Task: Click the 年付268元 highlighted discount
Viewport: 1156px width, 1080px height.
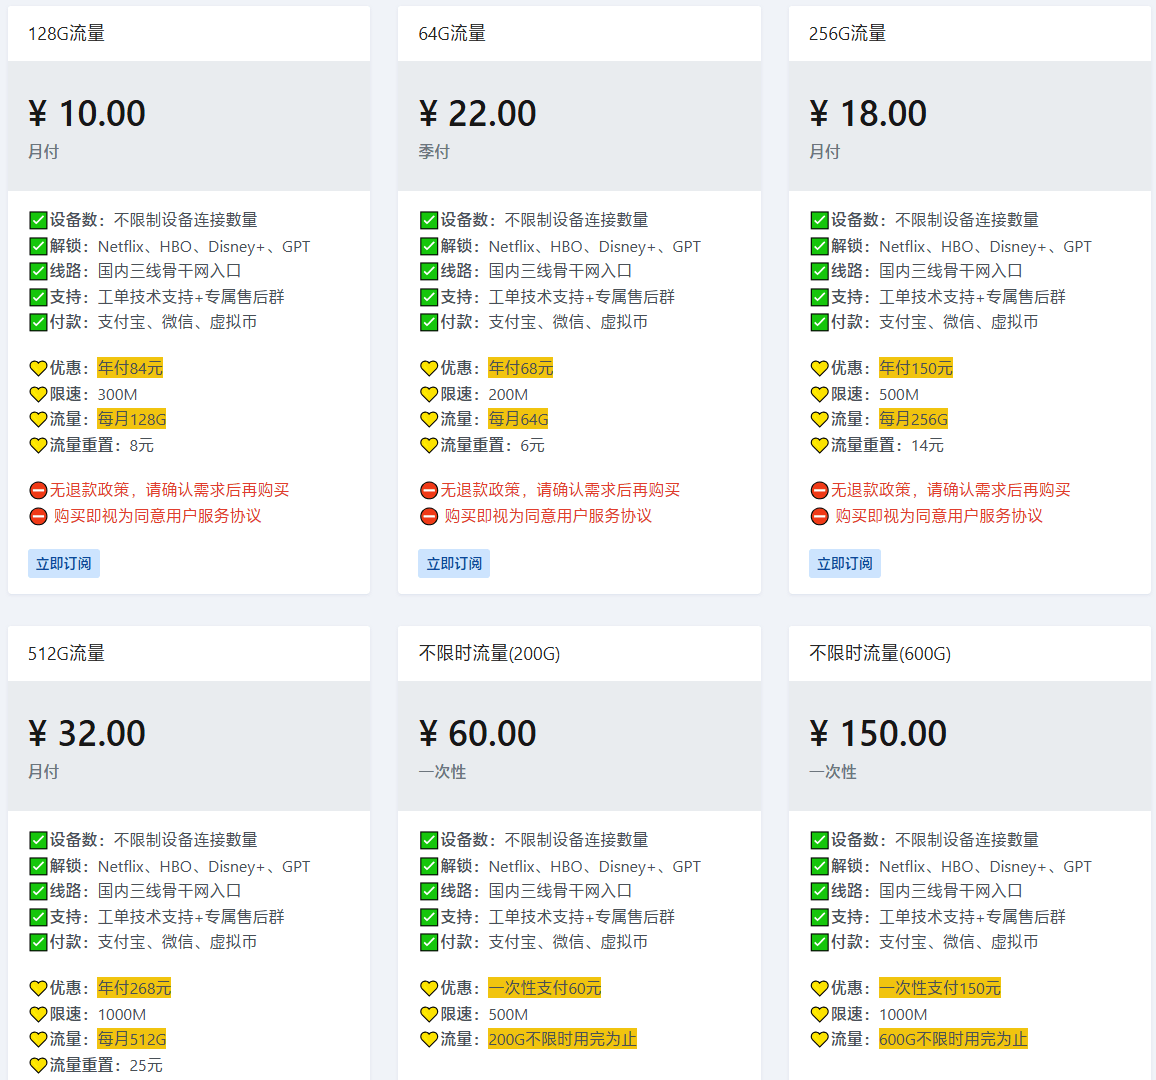Action: (x=134, y=988)
